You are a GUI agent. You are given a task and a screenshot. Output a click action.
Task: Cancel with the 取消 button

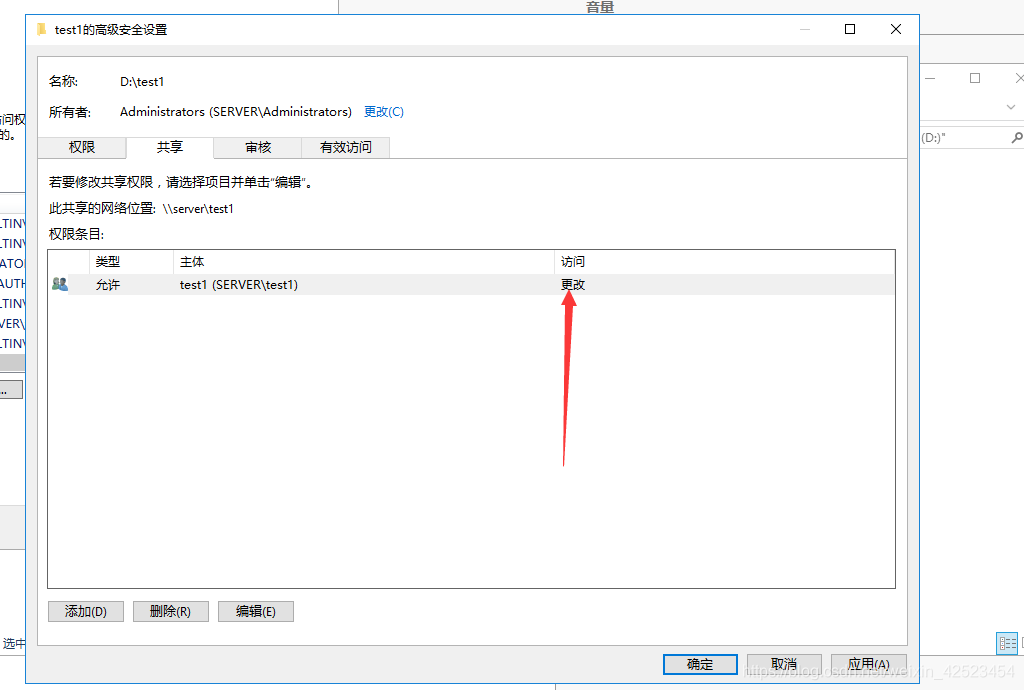tap(784, 665)
